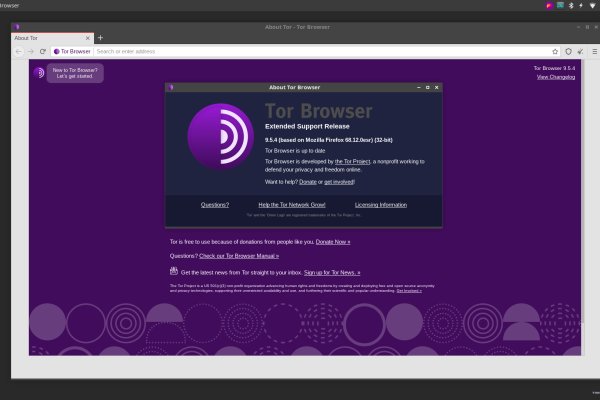The width and height of the screenshot is (600, 400).
Task: Go back using the back arrow
Action: click(x=18, y=51)
